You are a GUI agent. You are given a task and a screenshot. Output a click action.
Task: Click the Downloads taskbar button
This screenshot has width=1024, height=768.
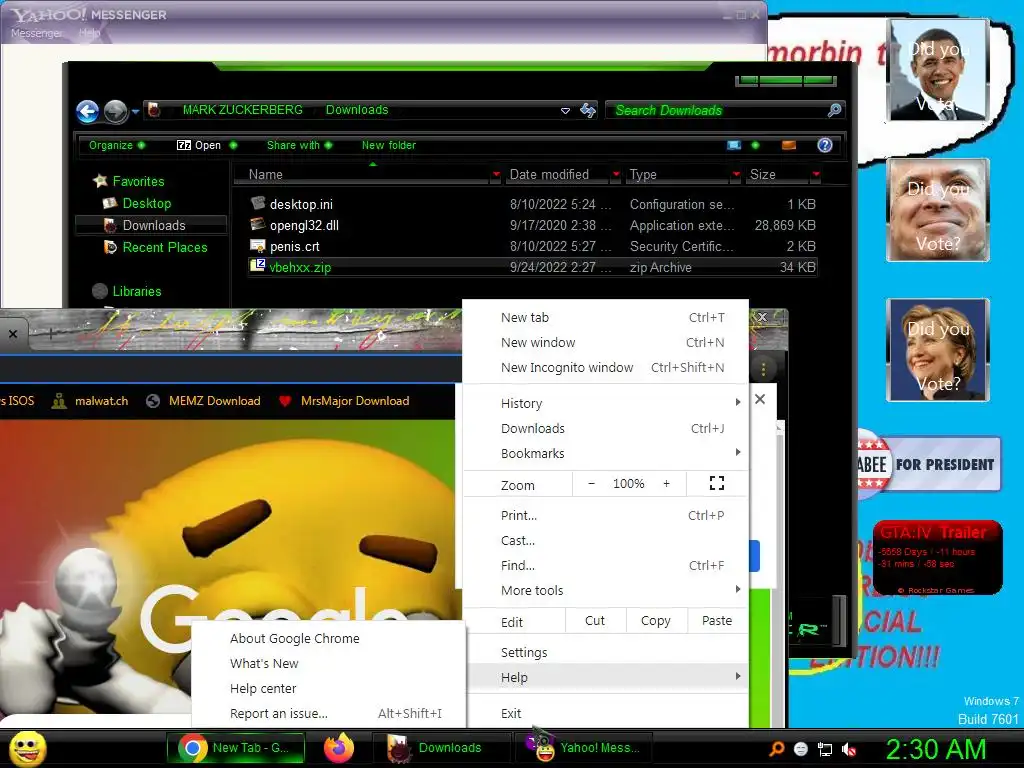coord(441,748)
